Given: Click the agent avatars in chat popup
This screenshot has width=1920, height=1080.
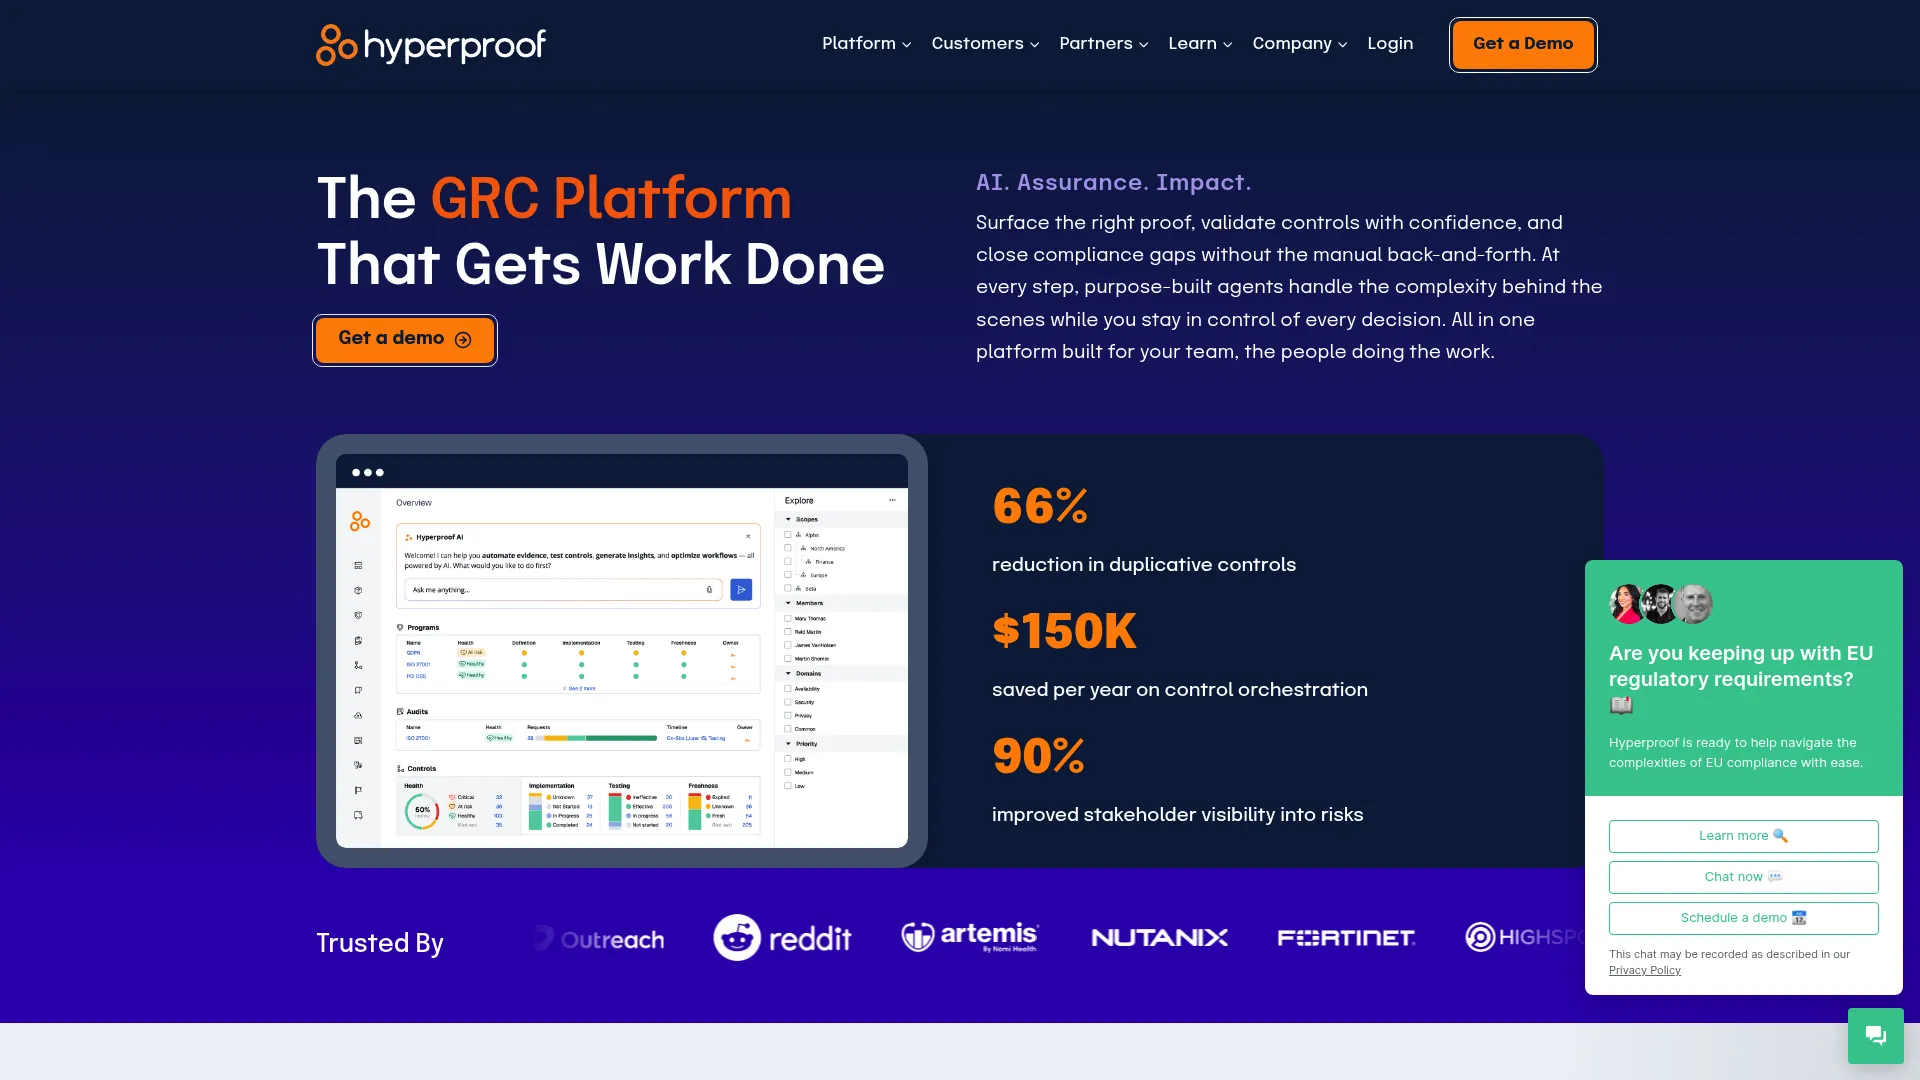Looking at the screenshot, I should 1660,604.
